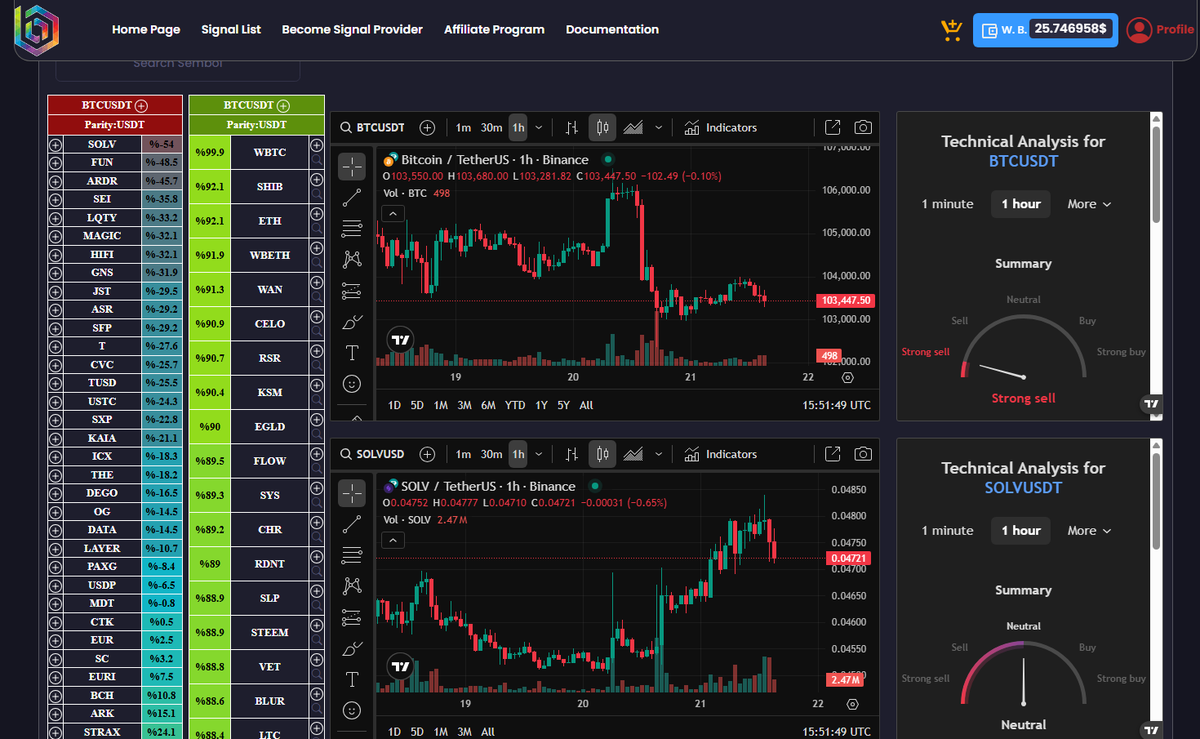Viewport: 1200px width, 739px height.
Task: Open Affiliate Program page
Action: (494, 30)
